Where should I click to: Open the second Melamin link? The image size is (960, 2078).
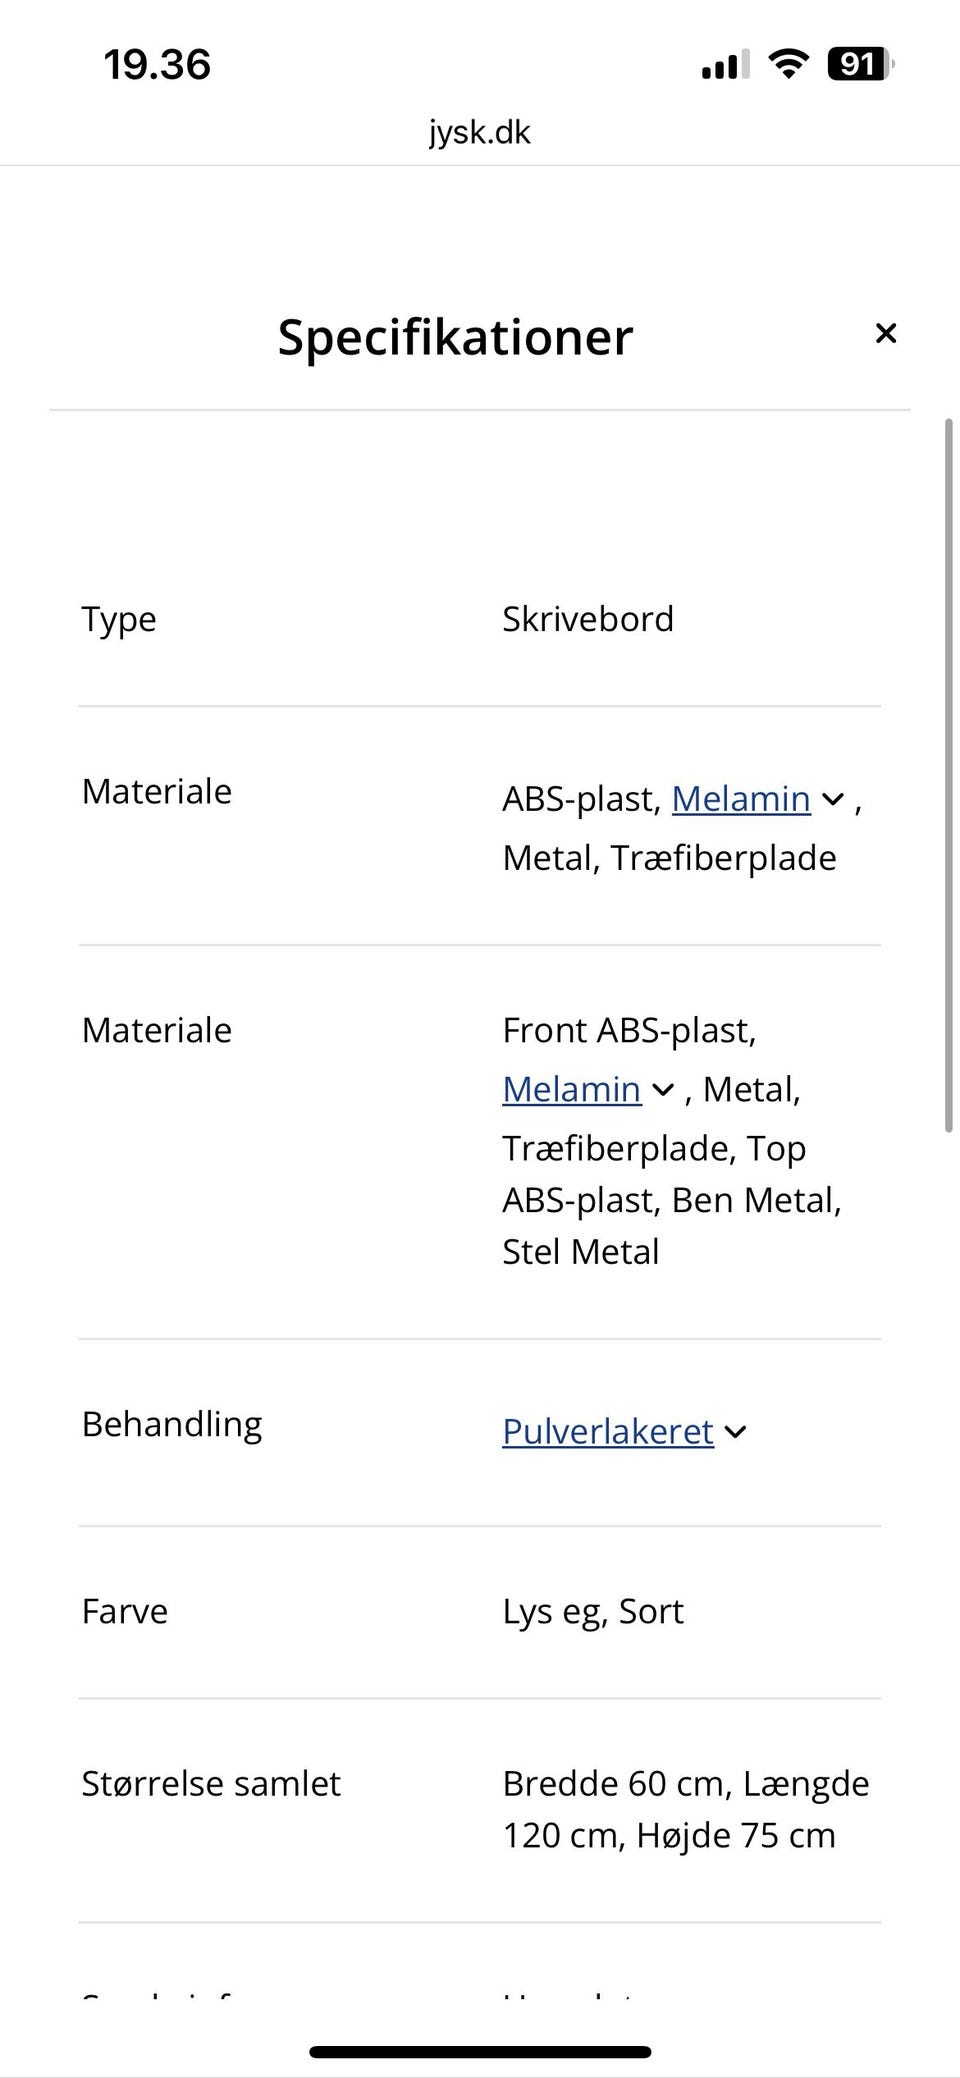coord(572,1089)
